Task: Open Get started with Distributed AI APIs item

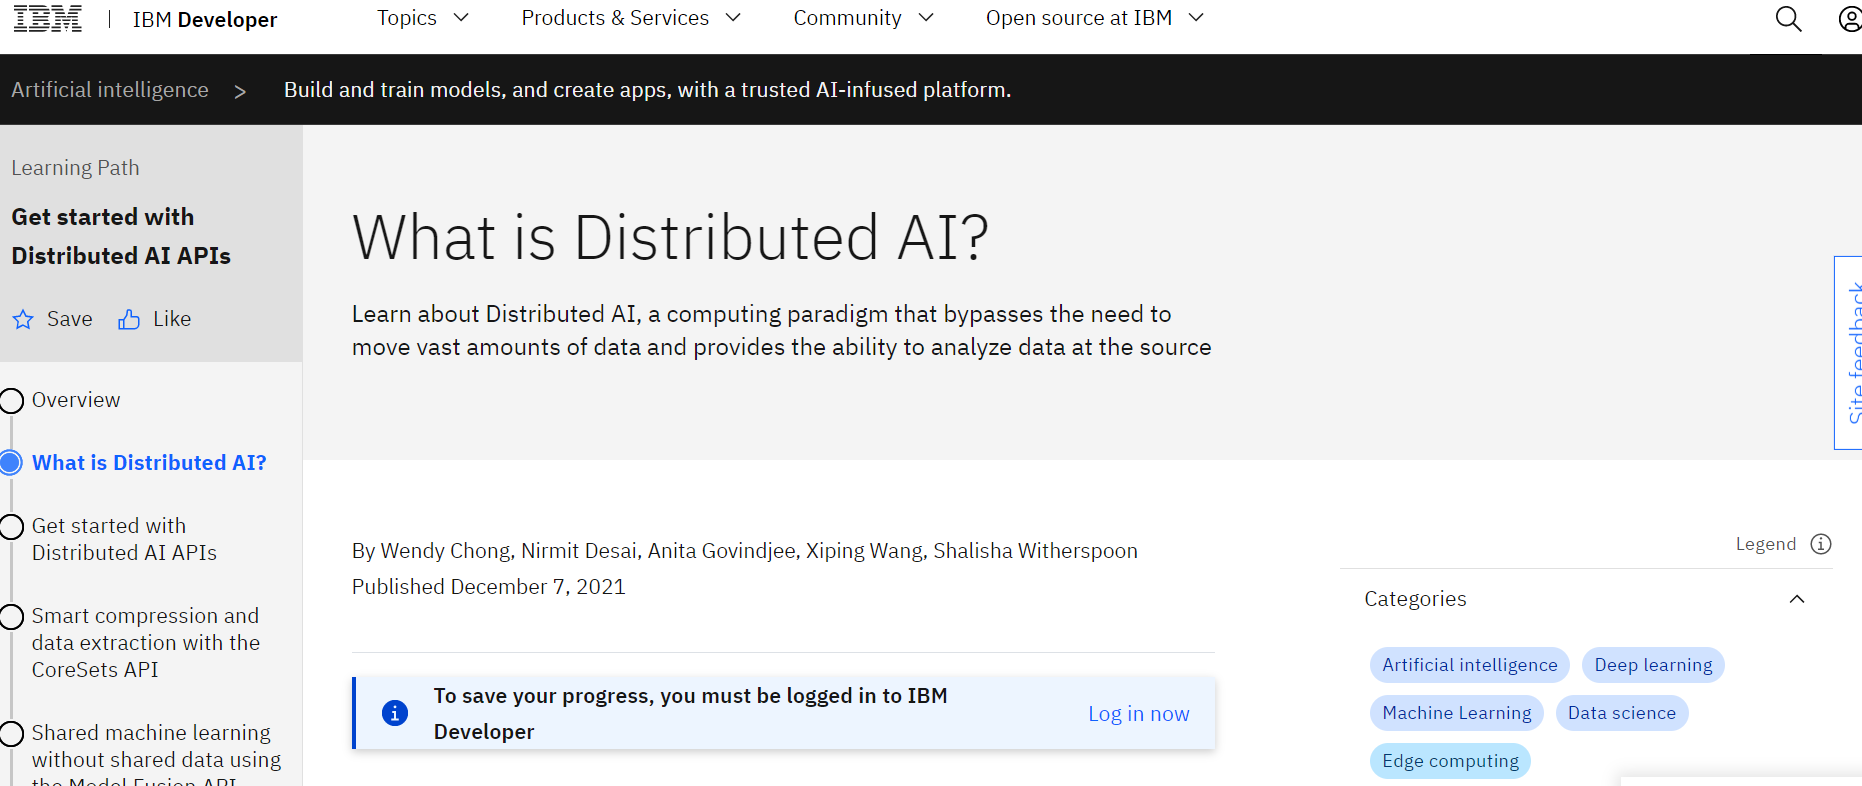Action: (124, 539)
